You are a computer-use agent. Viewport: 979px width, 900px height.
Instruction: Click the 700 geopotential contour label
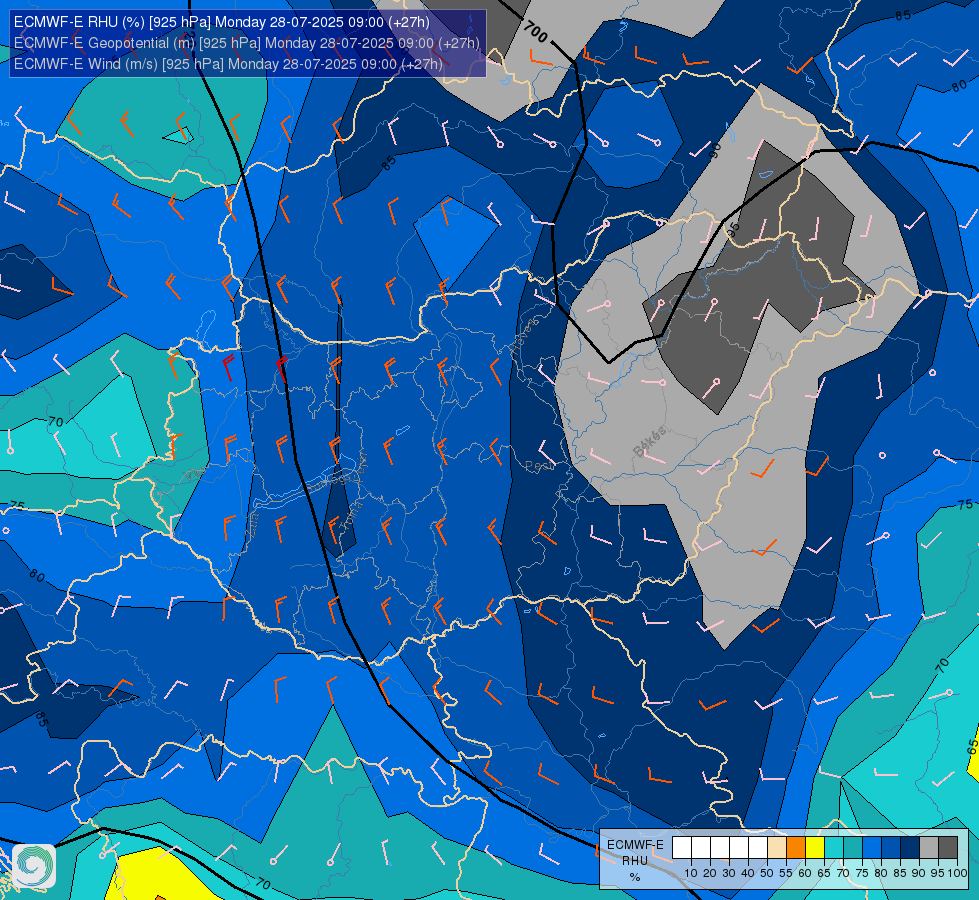(536, 31)
